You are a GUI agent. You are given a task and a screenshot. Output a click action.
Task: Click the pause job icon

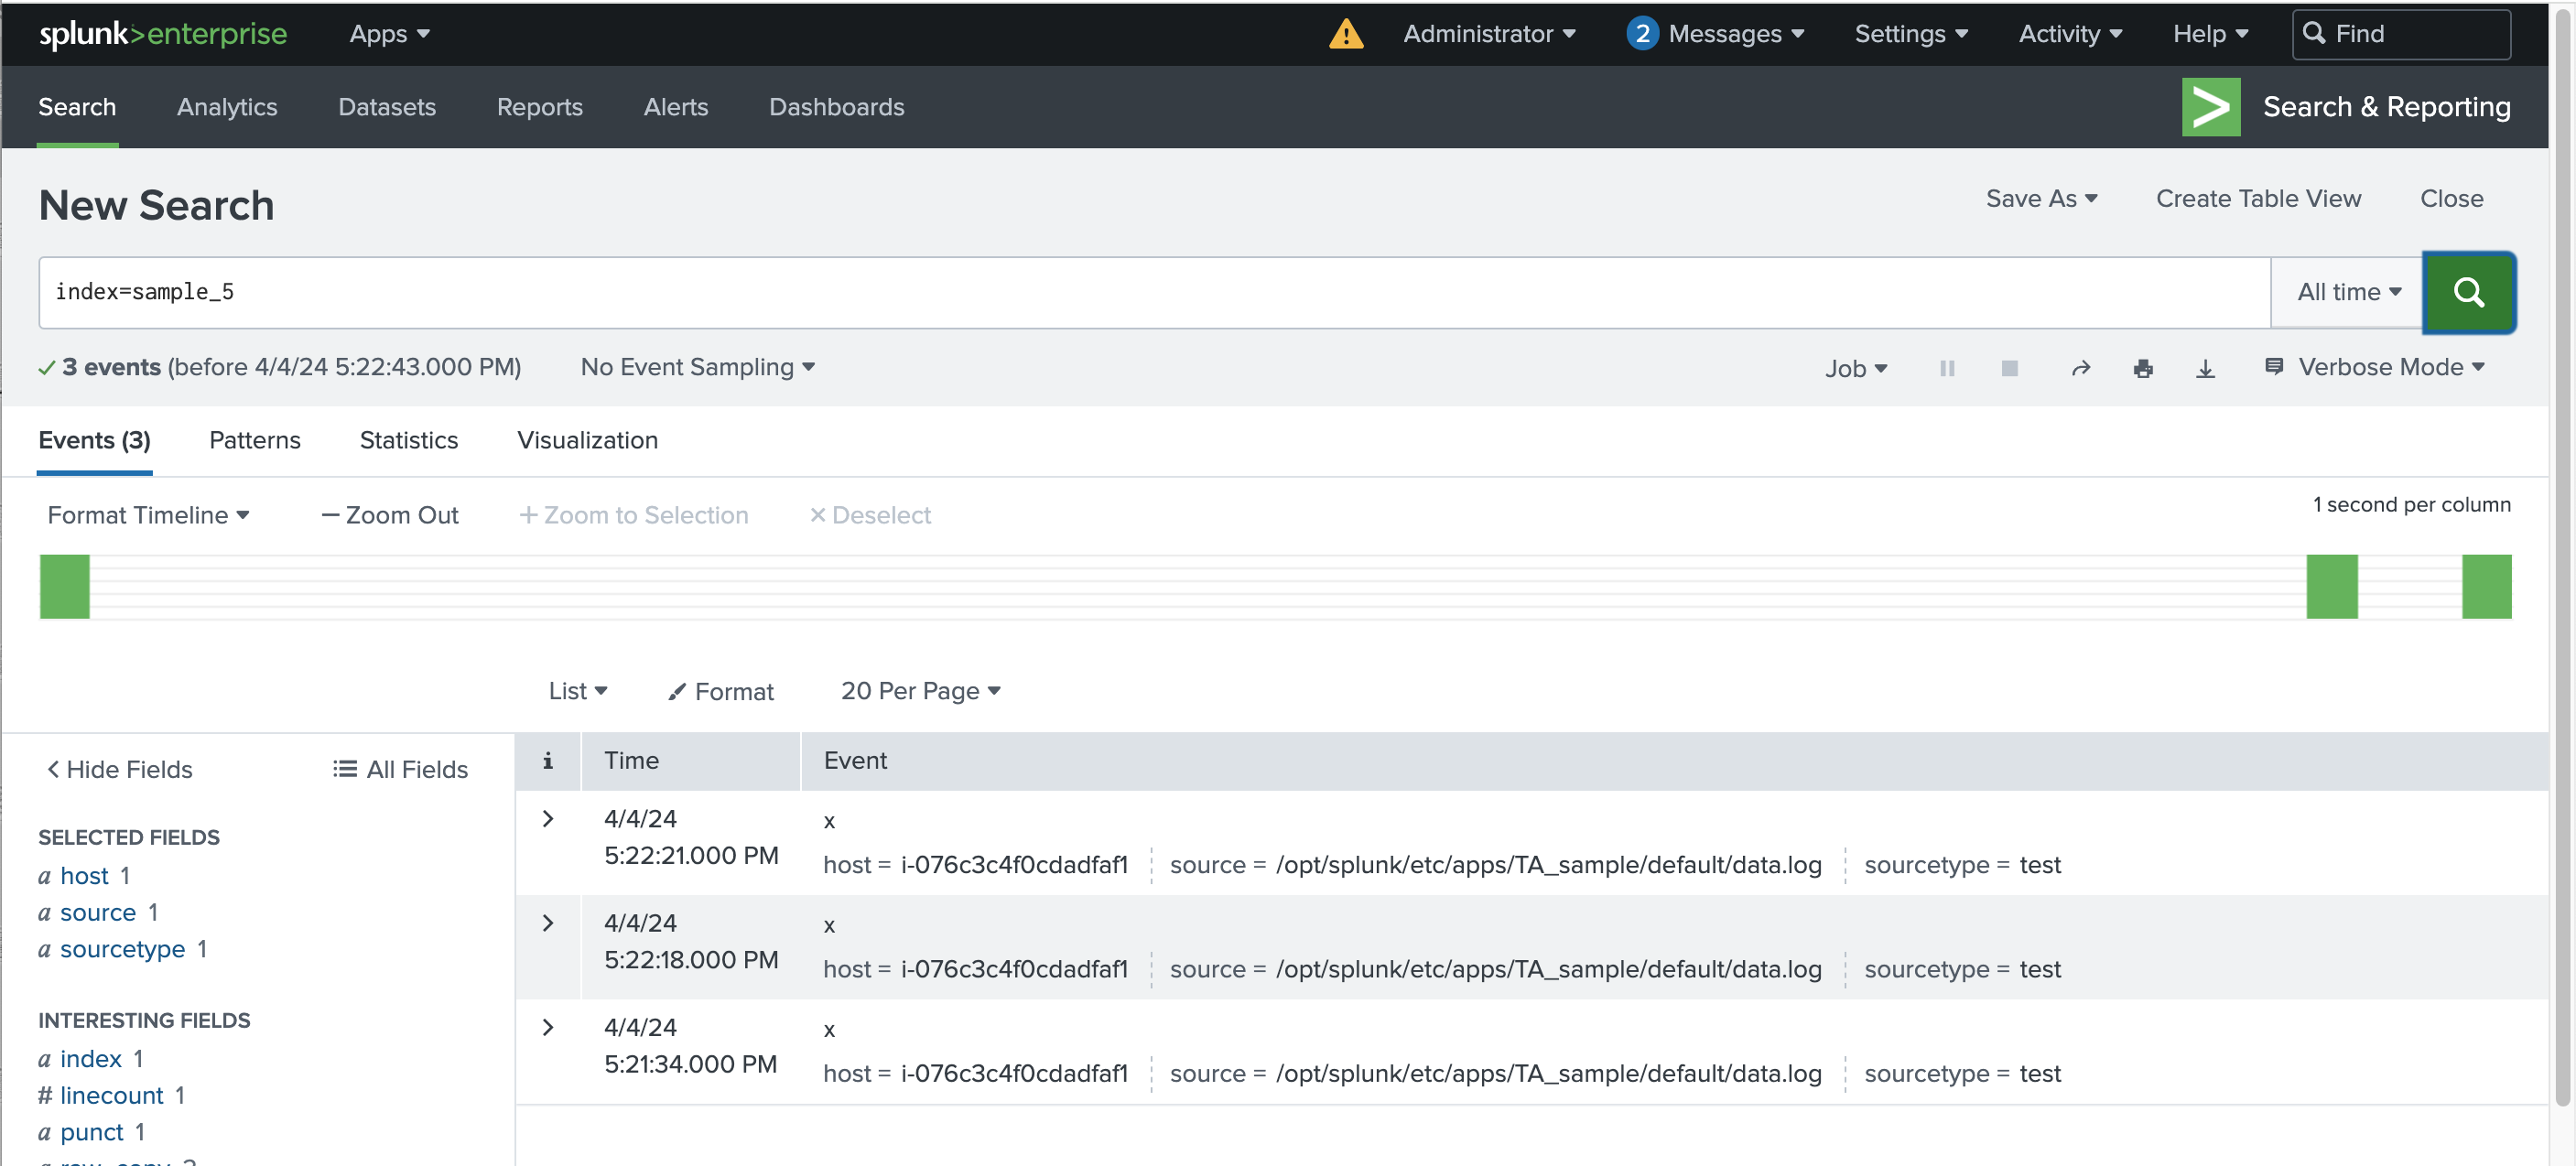(x=1946, y=368)
